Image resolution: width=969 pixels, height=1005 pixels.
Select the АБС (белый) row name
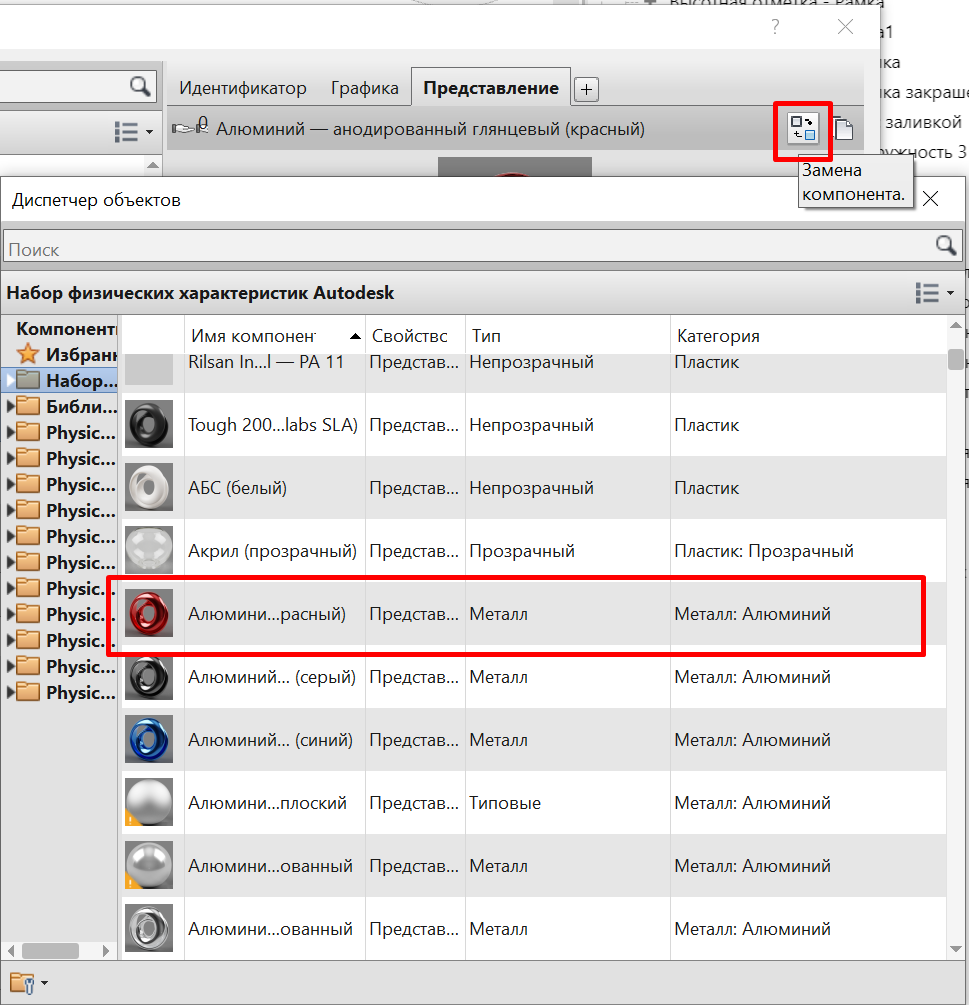tap(237, 488)
